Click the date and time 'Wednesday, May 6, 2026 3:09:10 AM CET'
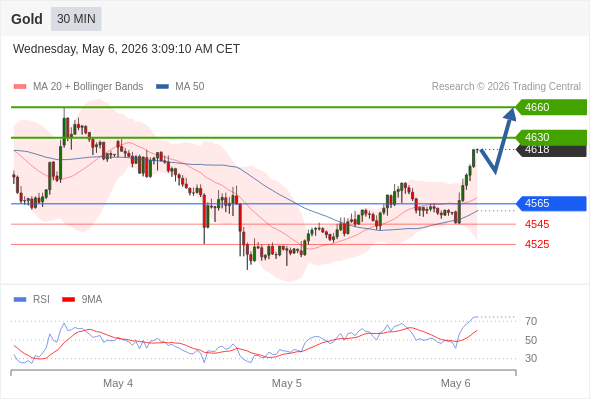Viewport: 590px width, 400px height. pyautogui.click(x=126, y=49)
